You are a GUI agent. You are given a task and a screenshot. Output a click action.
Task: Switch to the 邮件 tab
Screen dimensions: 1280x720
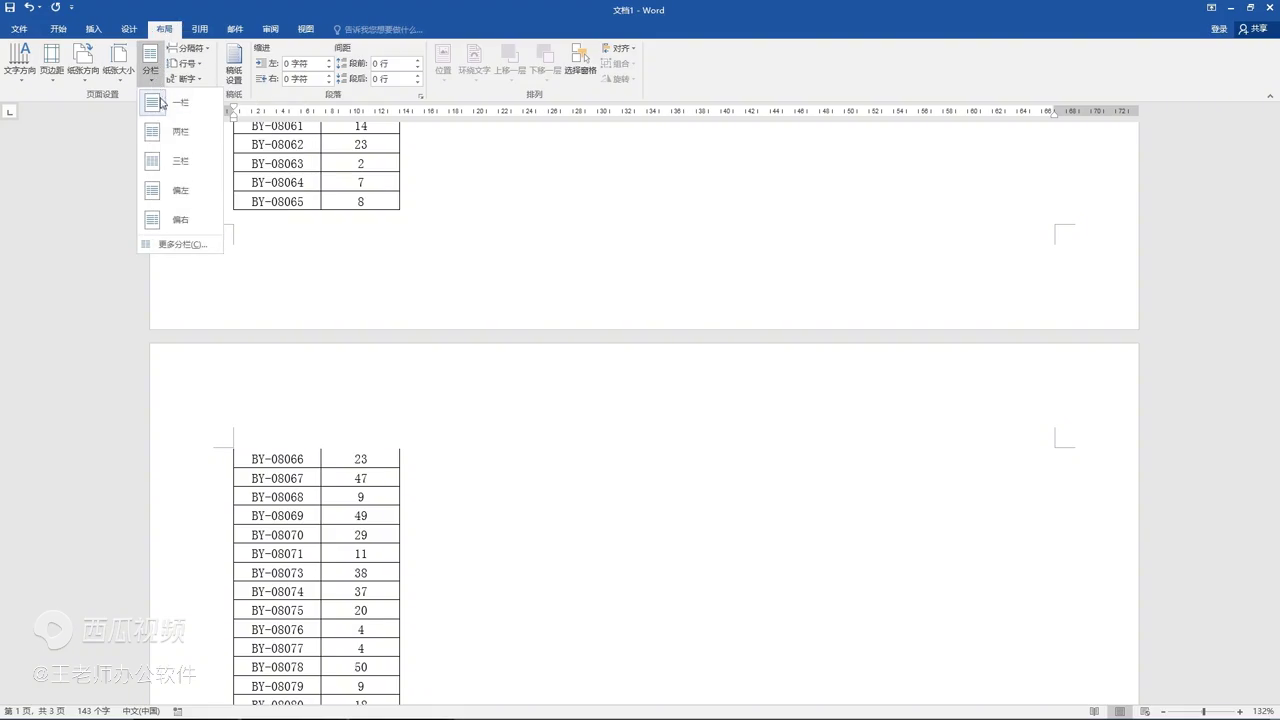tap(235, 29)
